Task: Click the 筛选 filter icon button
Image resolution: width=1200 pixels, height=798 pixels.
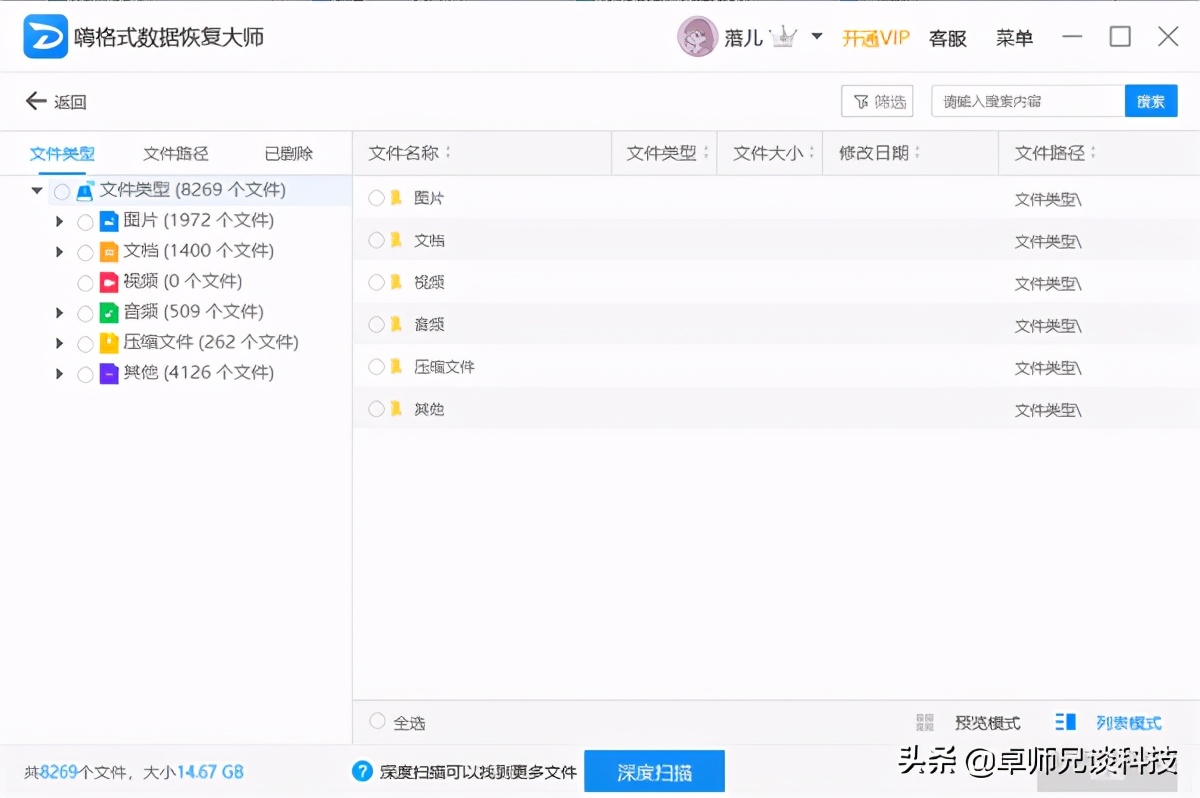Action: pos(877,100)
